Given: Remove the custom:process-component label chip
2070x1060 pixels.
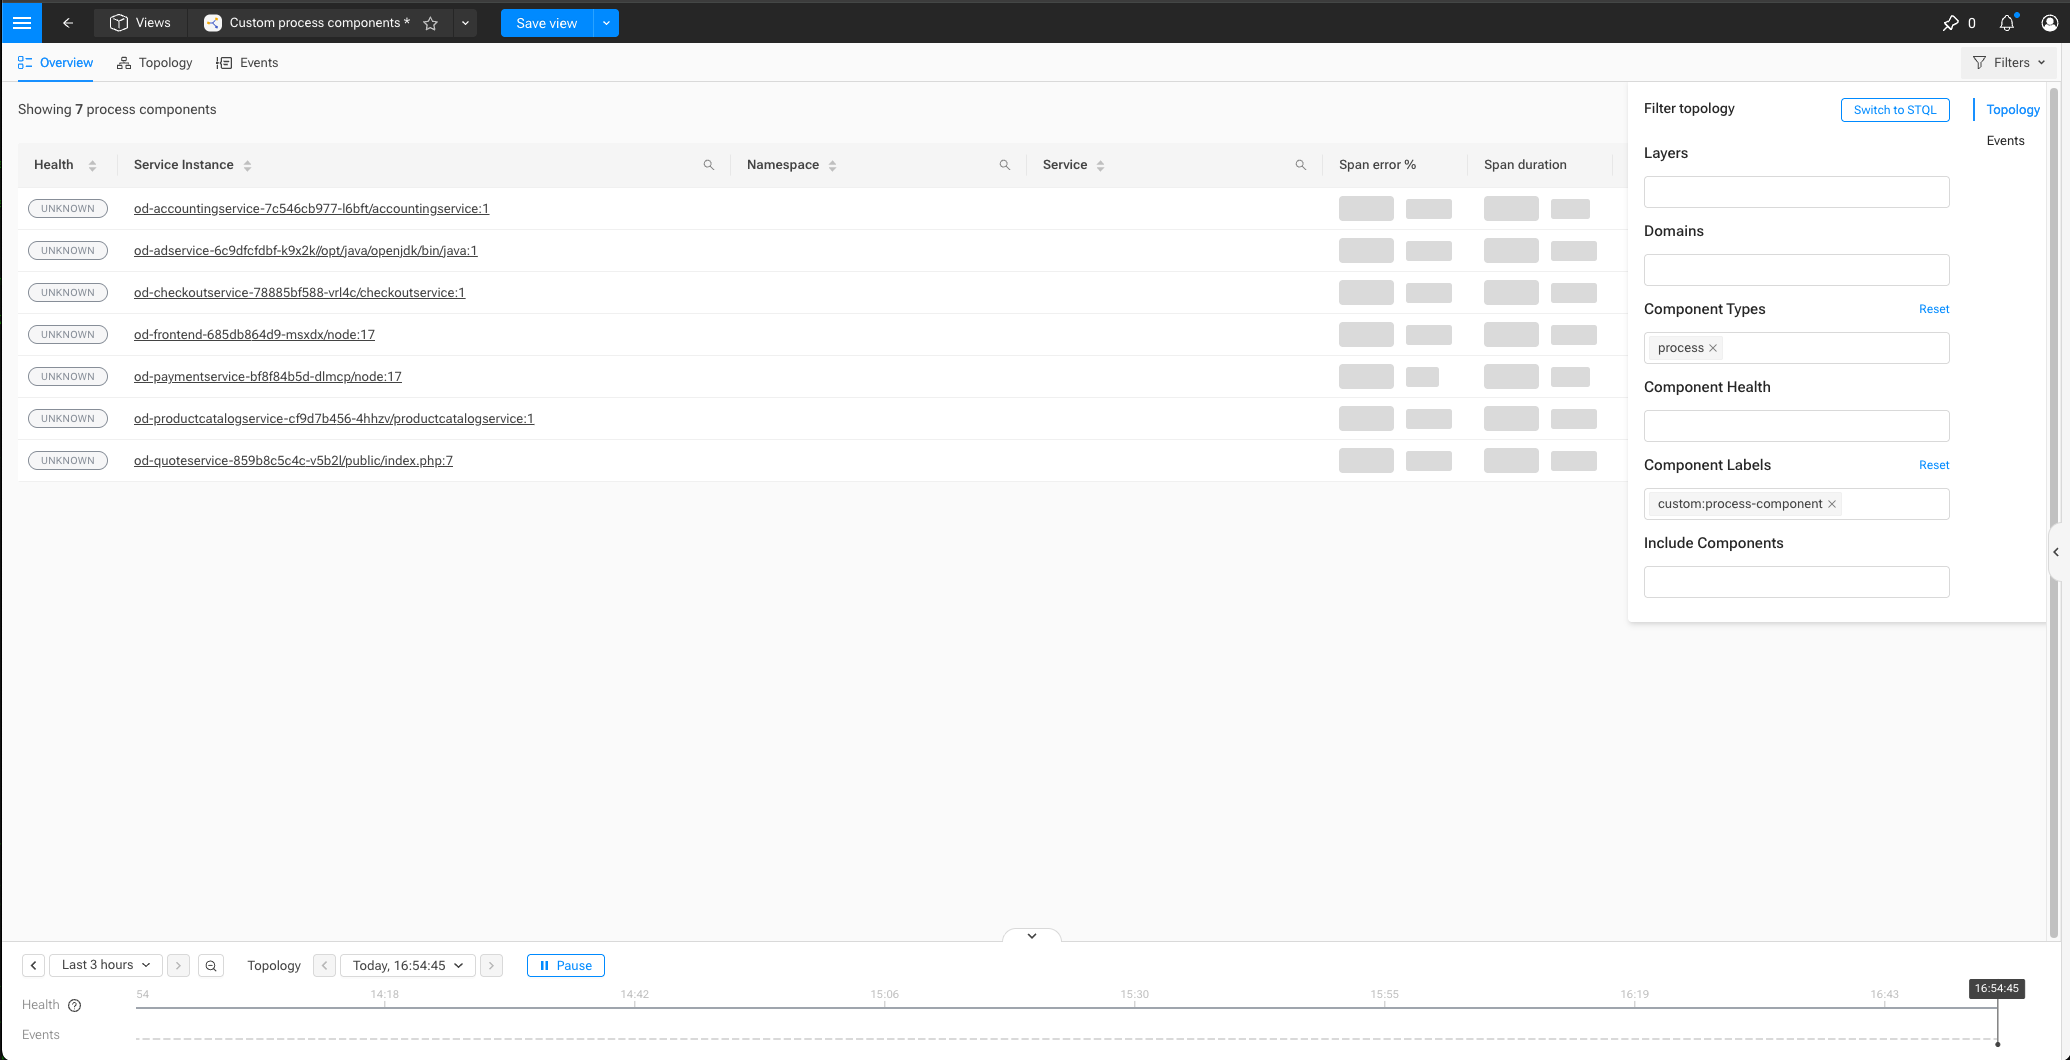Looking at the screenshot, I should (1831, 503).
